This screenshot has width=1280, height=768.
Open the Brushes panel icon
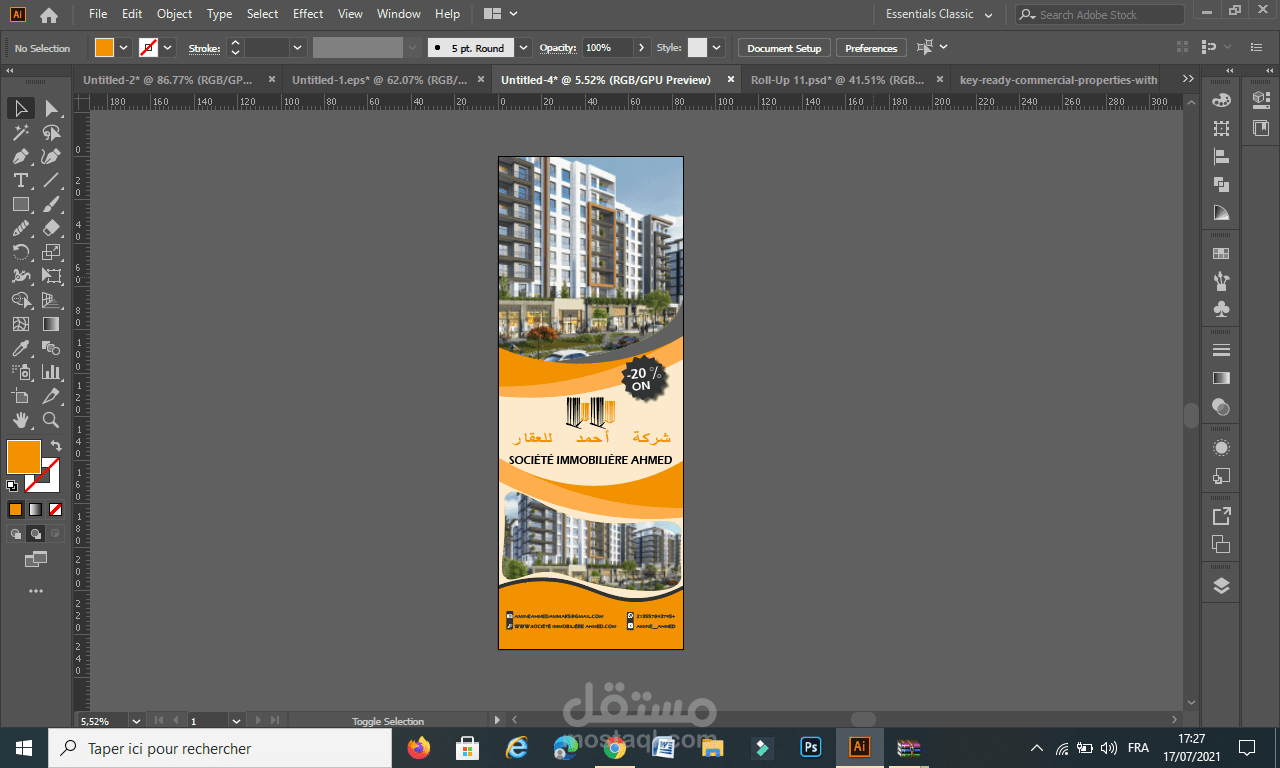click(1221, 281)
